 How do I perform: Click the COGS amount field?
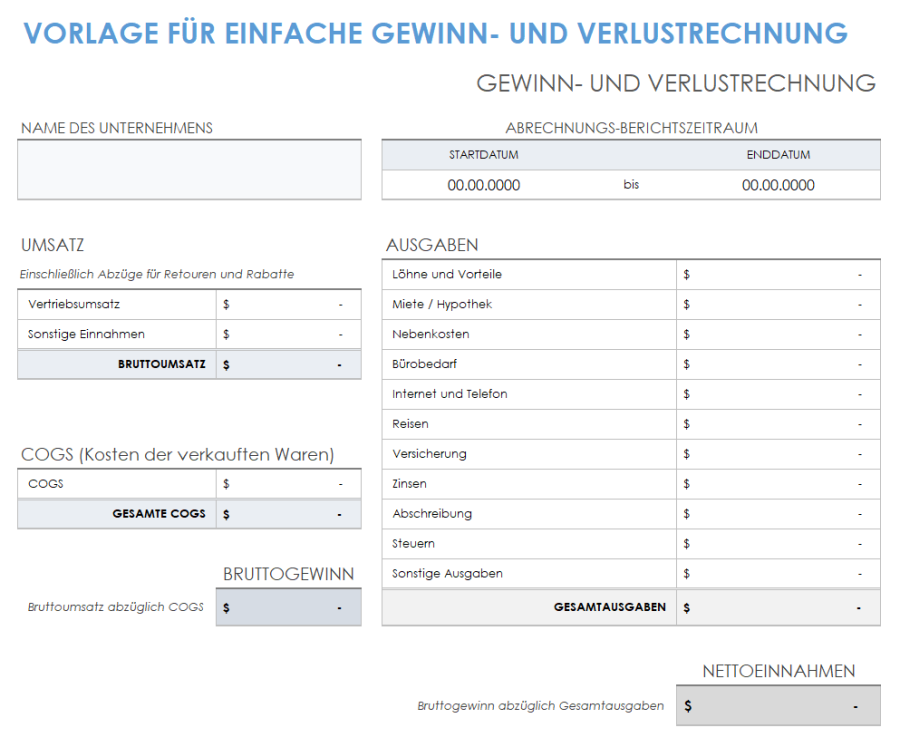pos(288,483)
